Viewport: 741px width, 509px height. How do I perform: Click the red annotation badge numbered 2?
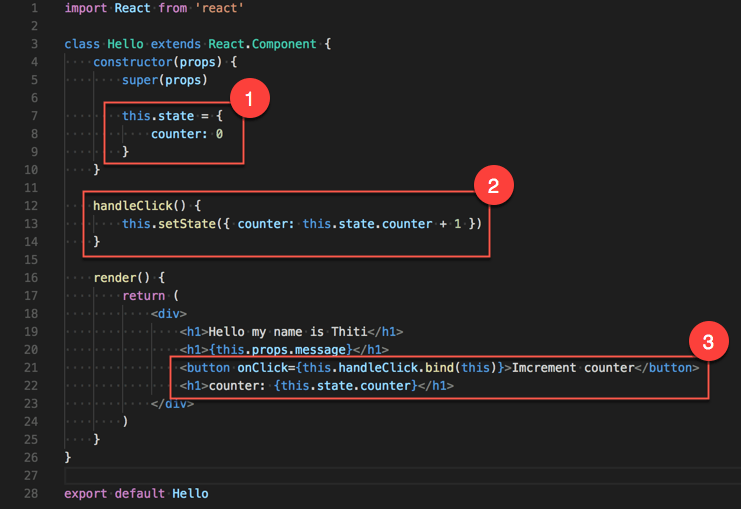[x=492, y=186]
